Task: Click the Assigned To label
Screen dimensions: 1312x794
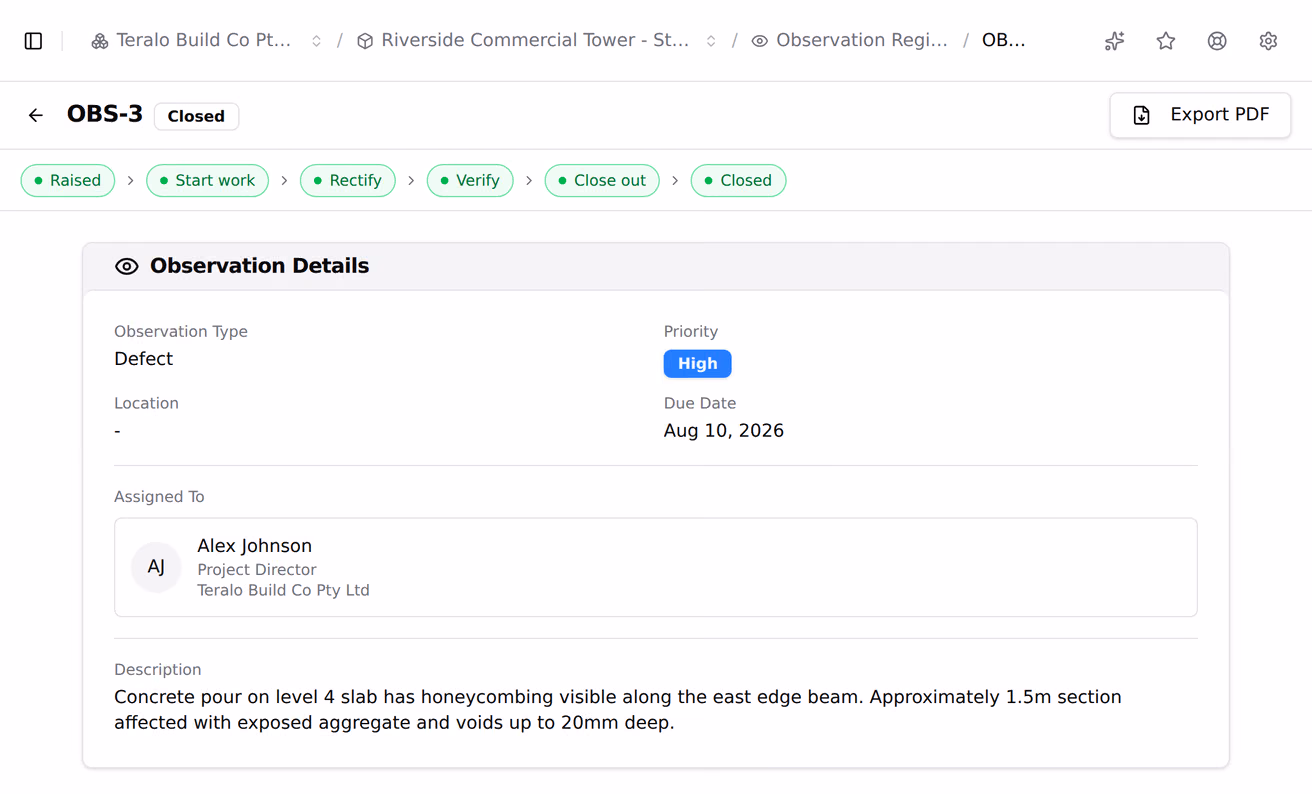Action: pyautogui.click(x=159, y=497)
